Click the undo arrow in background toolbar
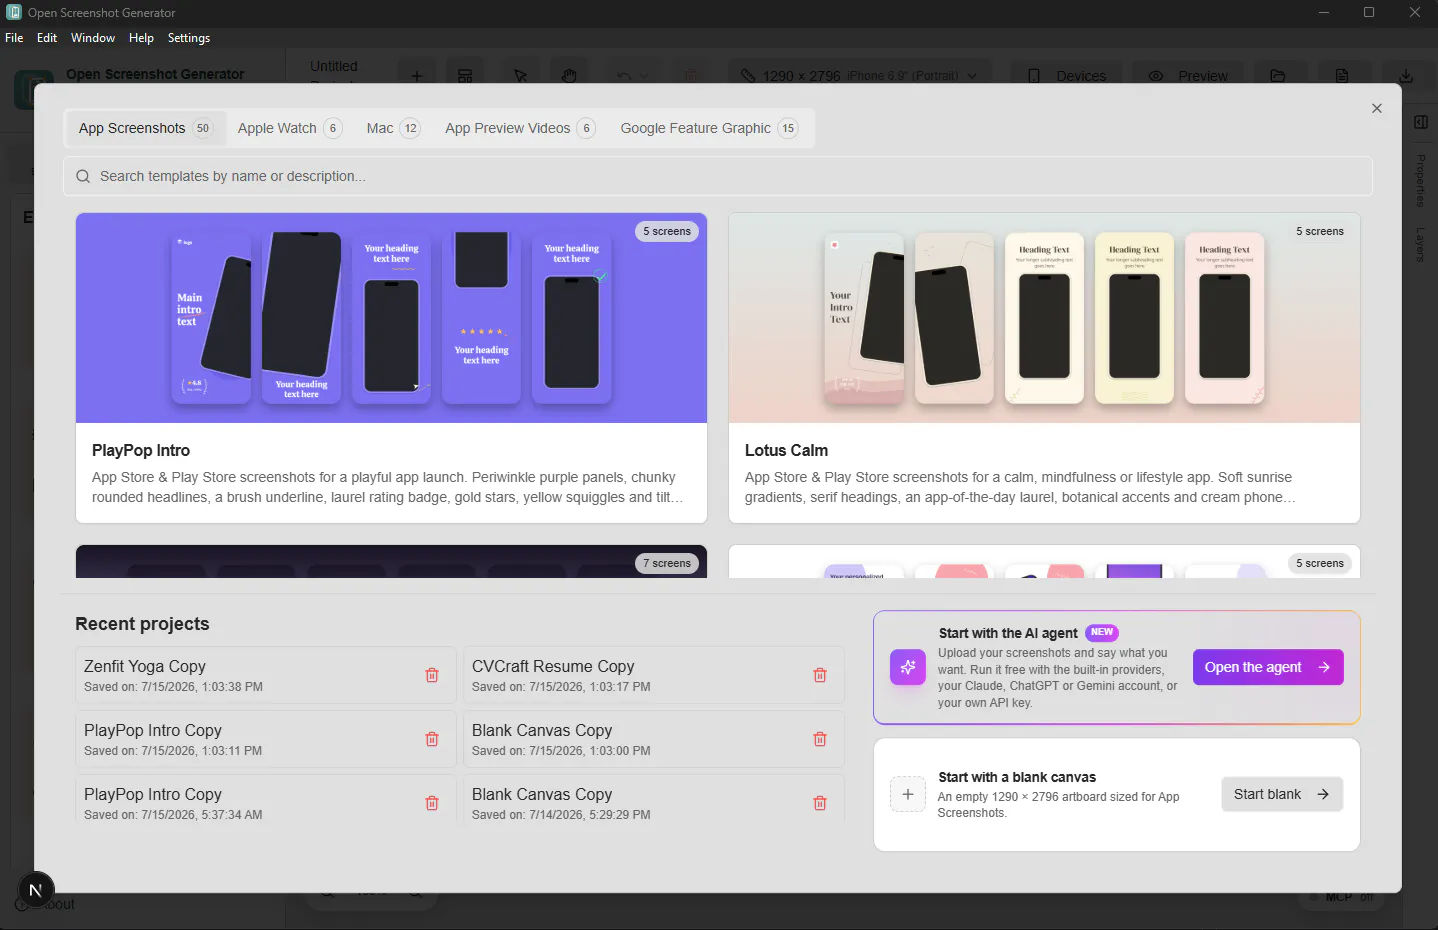 (624, 76)
